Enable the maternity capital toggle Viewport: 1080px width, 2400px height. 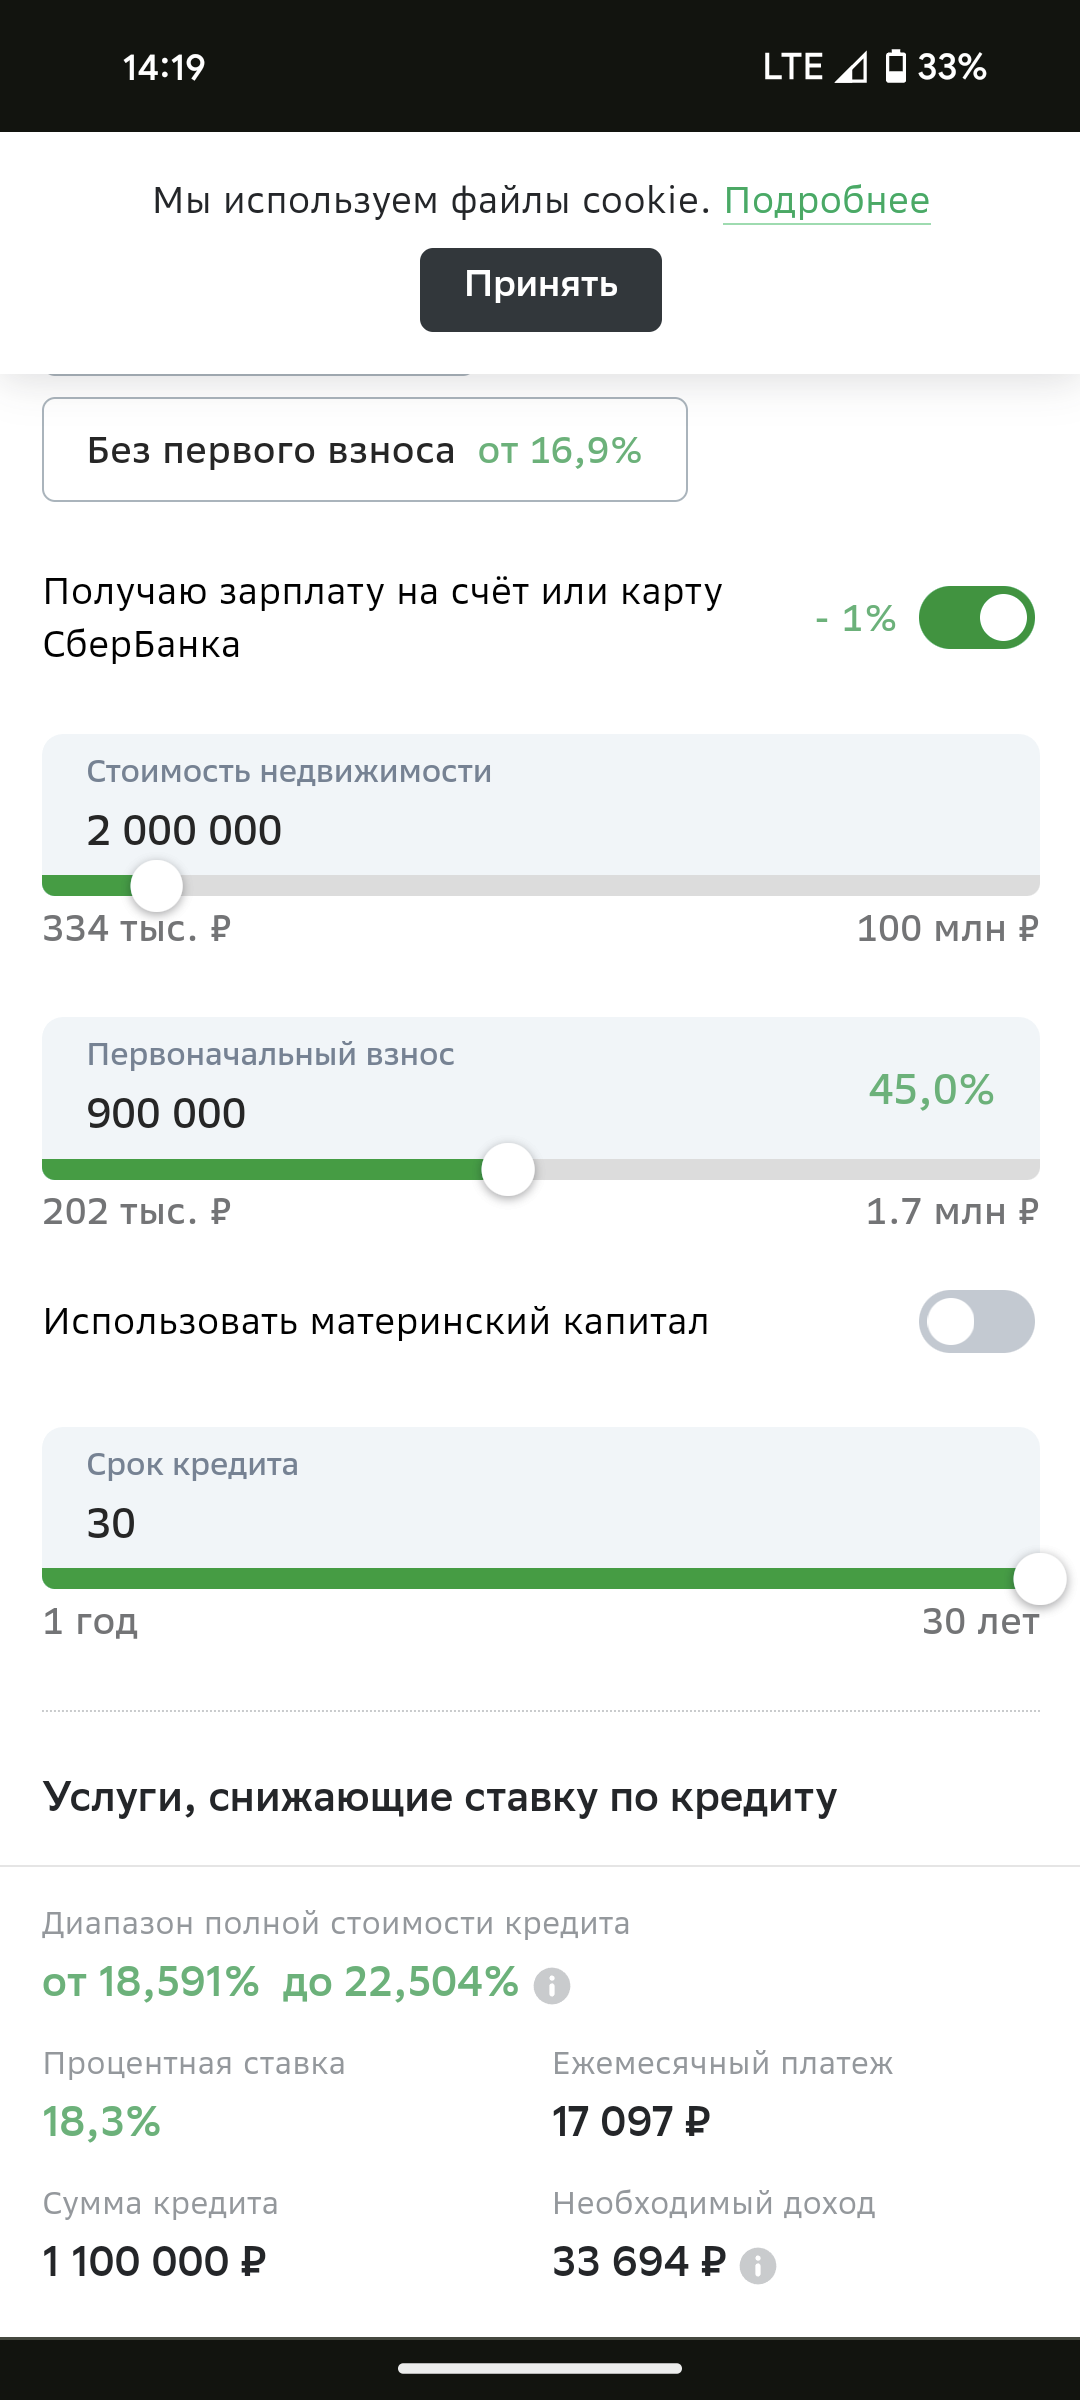pyautogui.click(x=976, y=1322)
